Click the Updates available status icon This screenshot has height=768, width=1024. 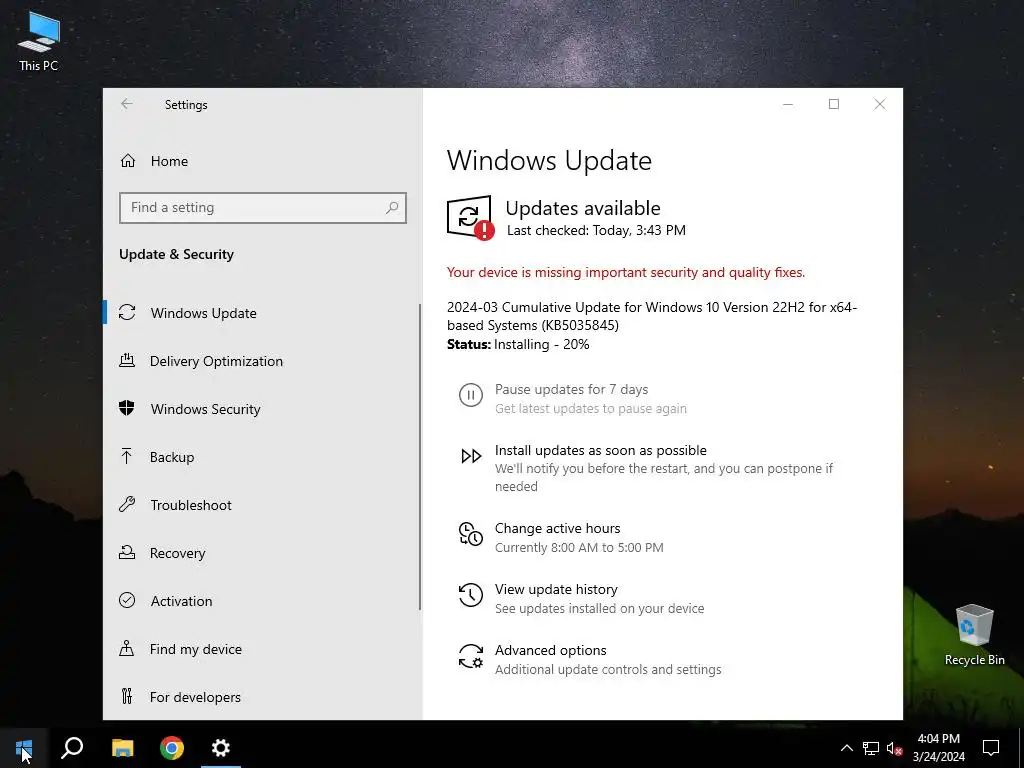coord(470,218)
